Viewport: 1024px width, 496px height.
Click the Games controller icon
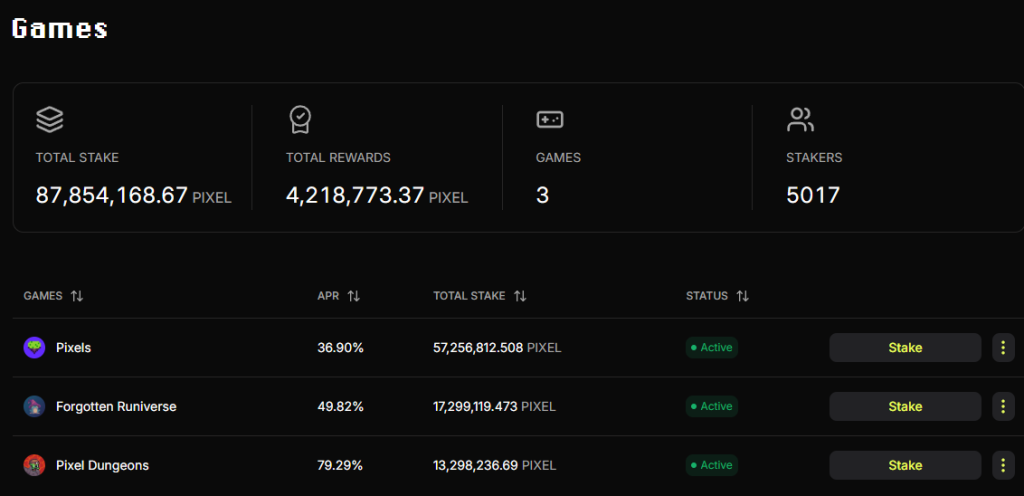pos(550,119)
